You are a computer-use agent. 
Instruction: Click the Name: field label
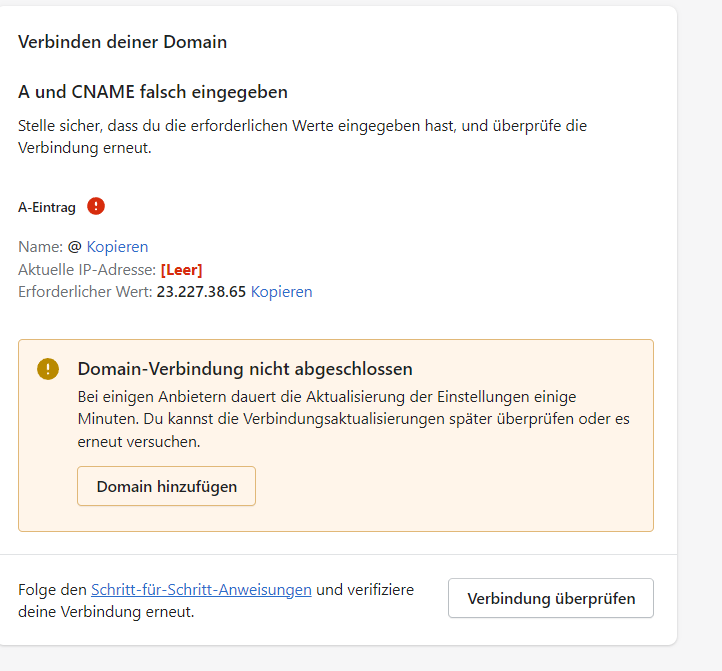click(40, 246)
